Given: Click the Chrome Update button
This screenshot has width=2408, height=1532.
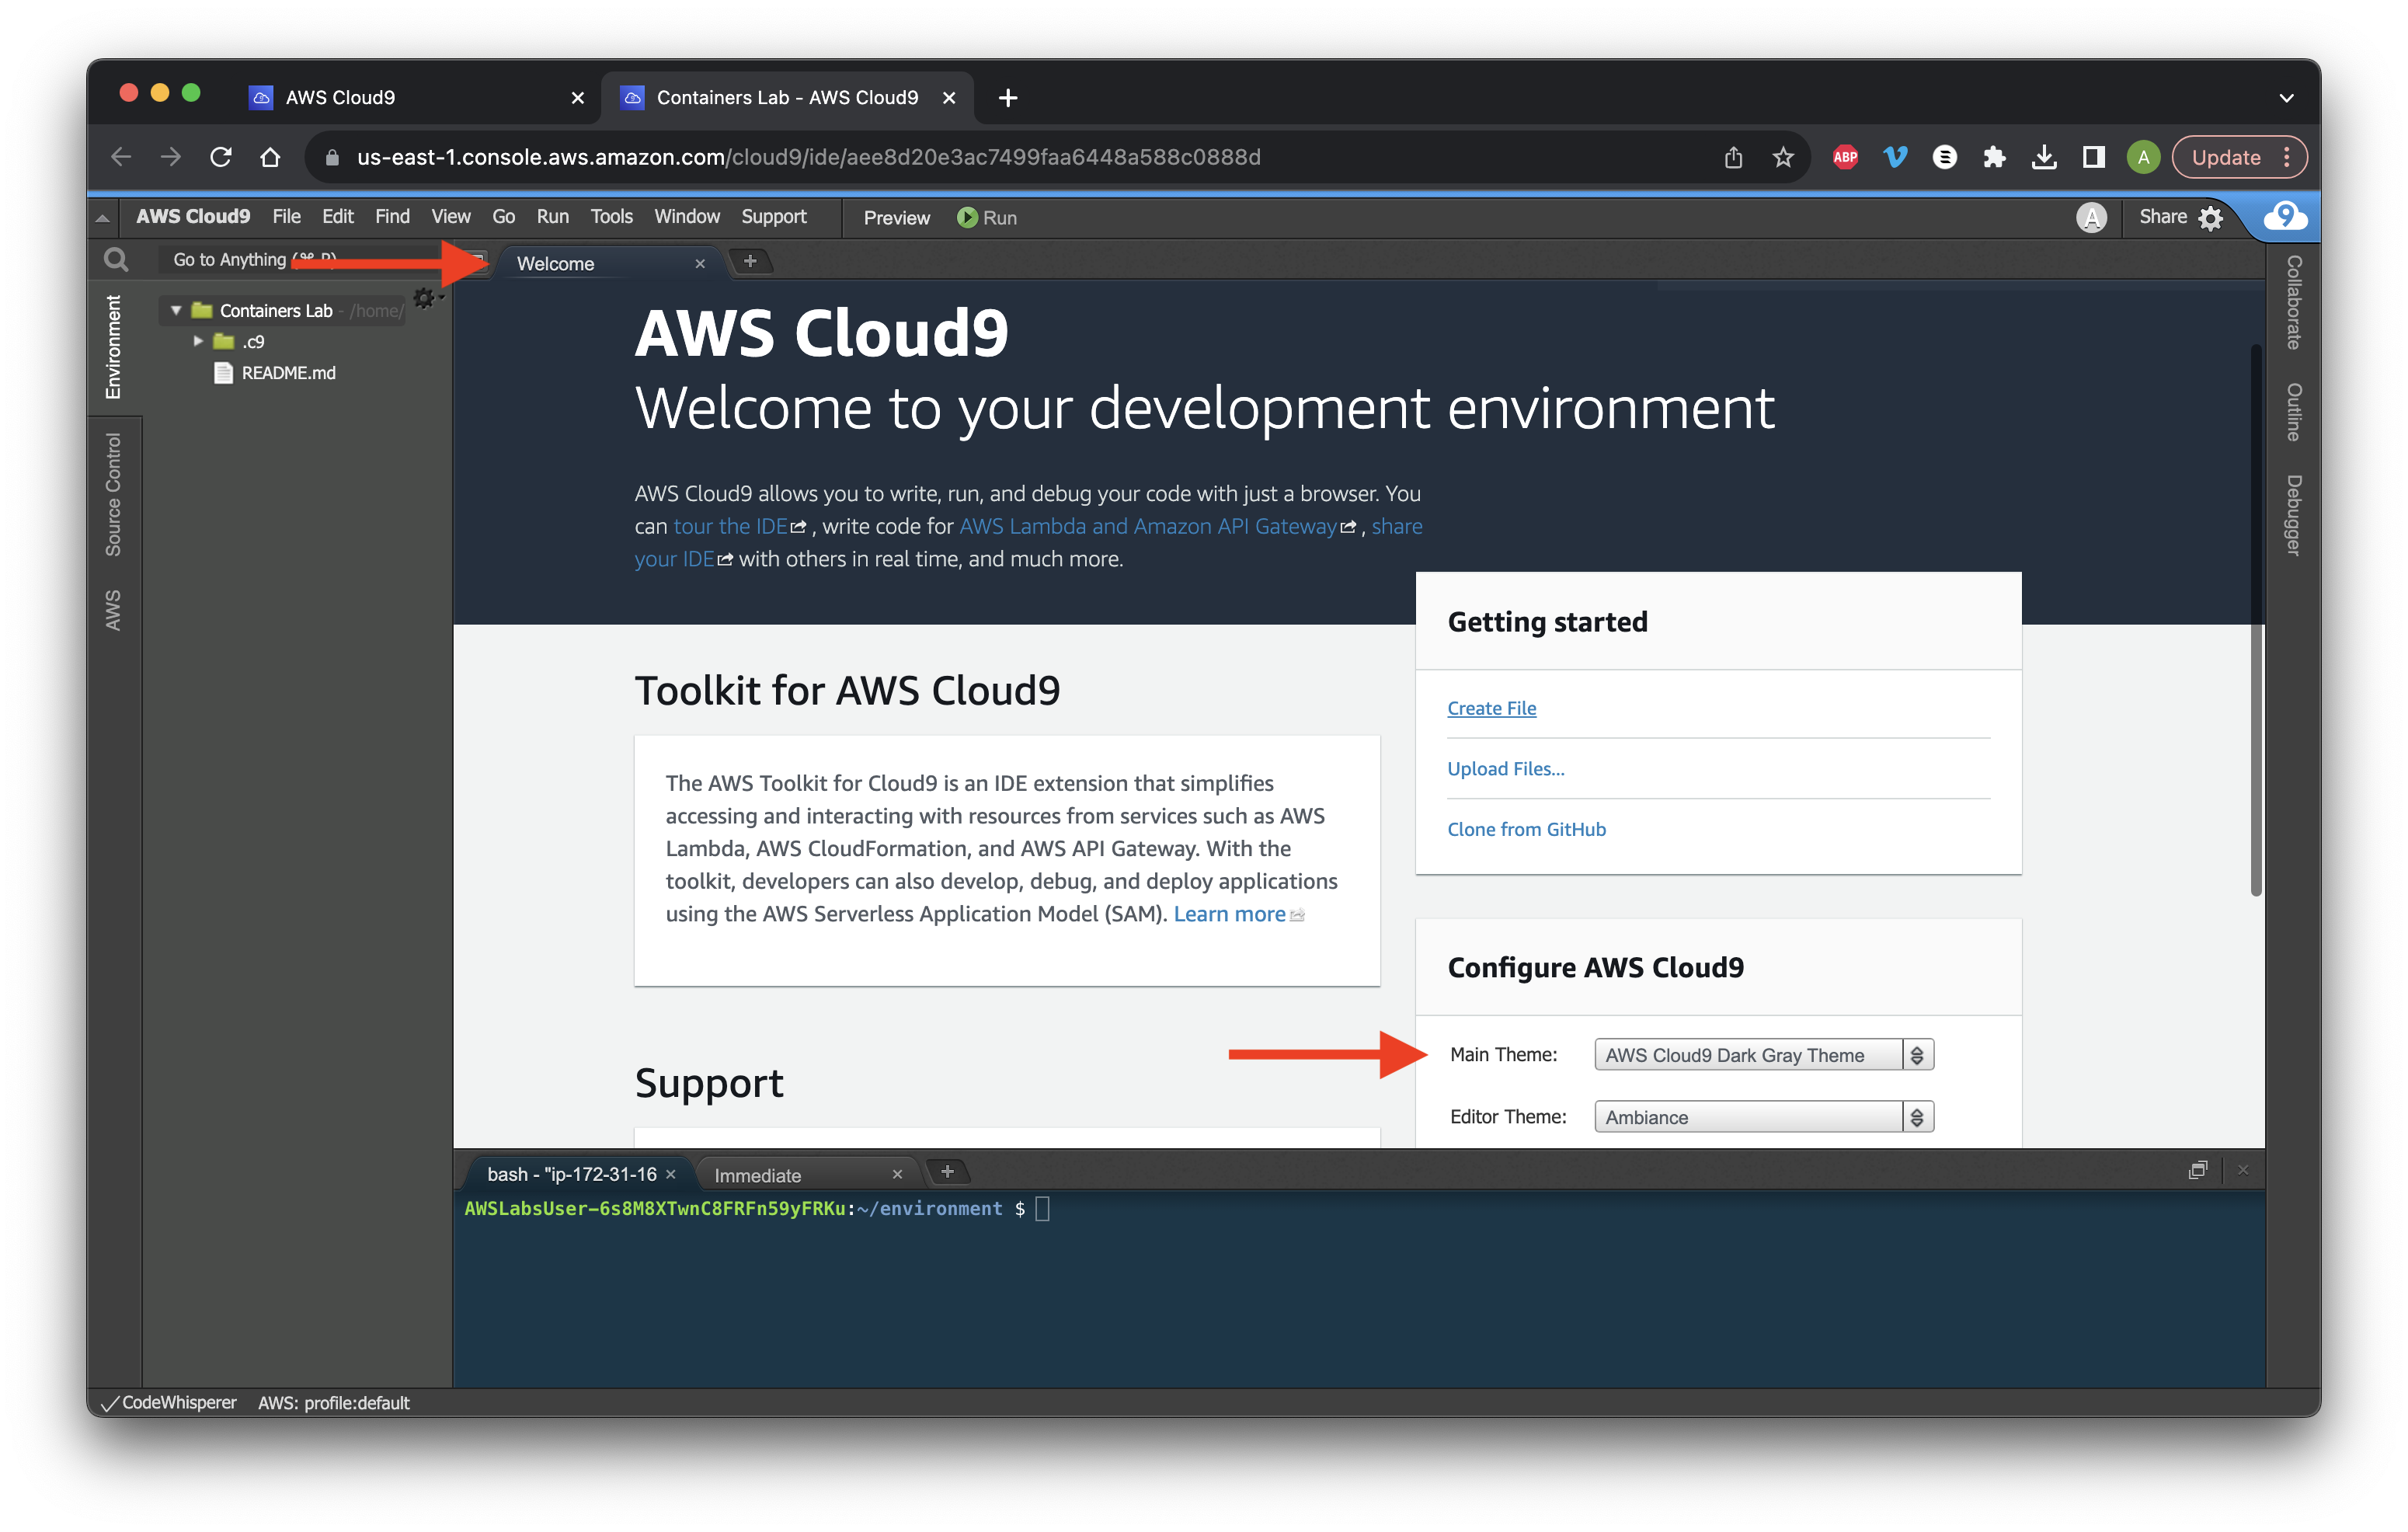Looking at the screenshot, I should pyautogui.click(x=2240, y=157).
